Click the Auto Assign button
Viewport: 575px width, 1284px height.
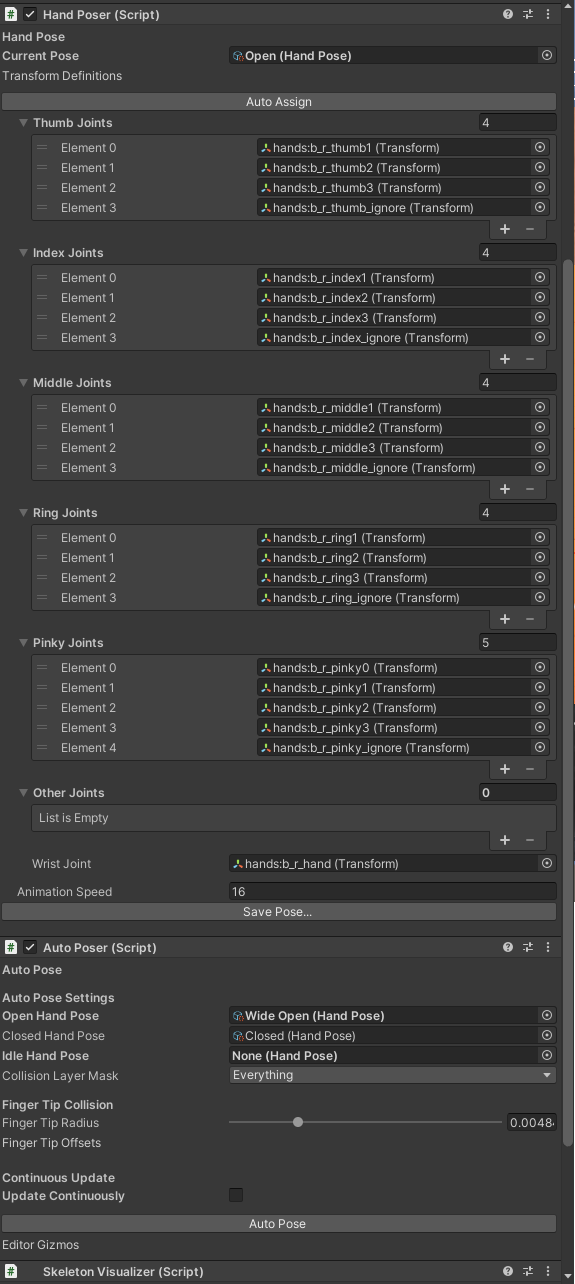[279, 102]
